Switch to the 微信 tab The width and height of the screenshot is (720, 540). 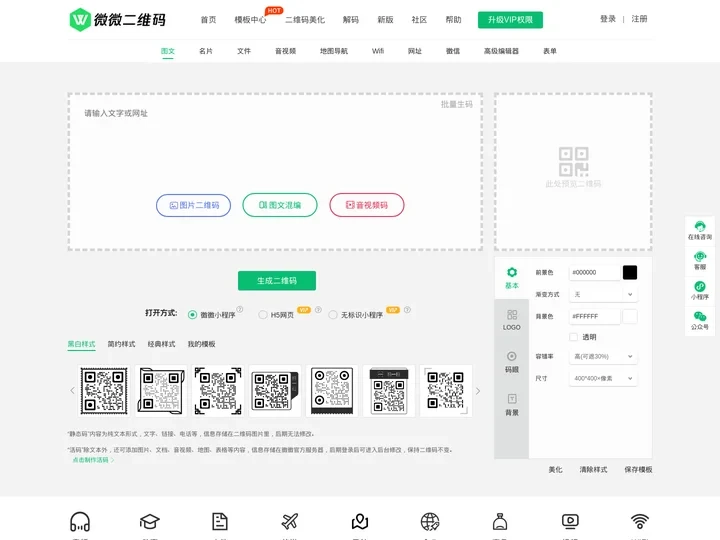(x=453, y=51)
